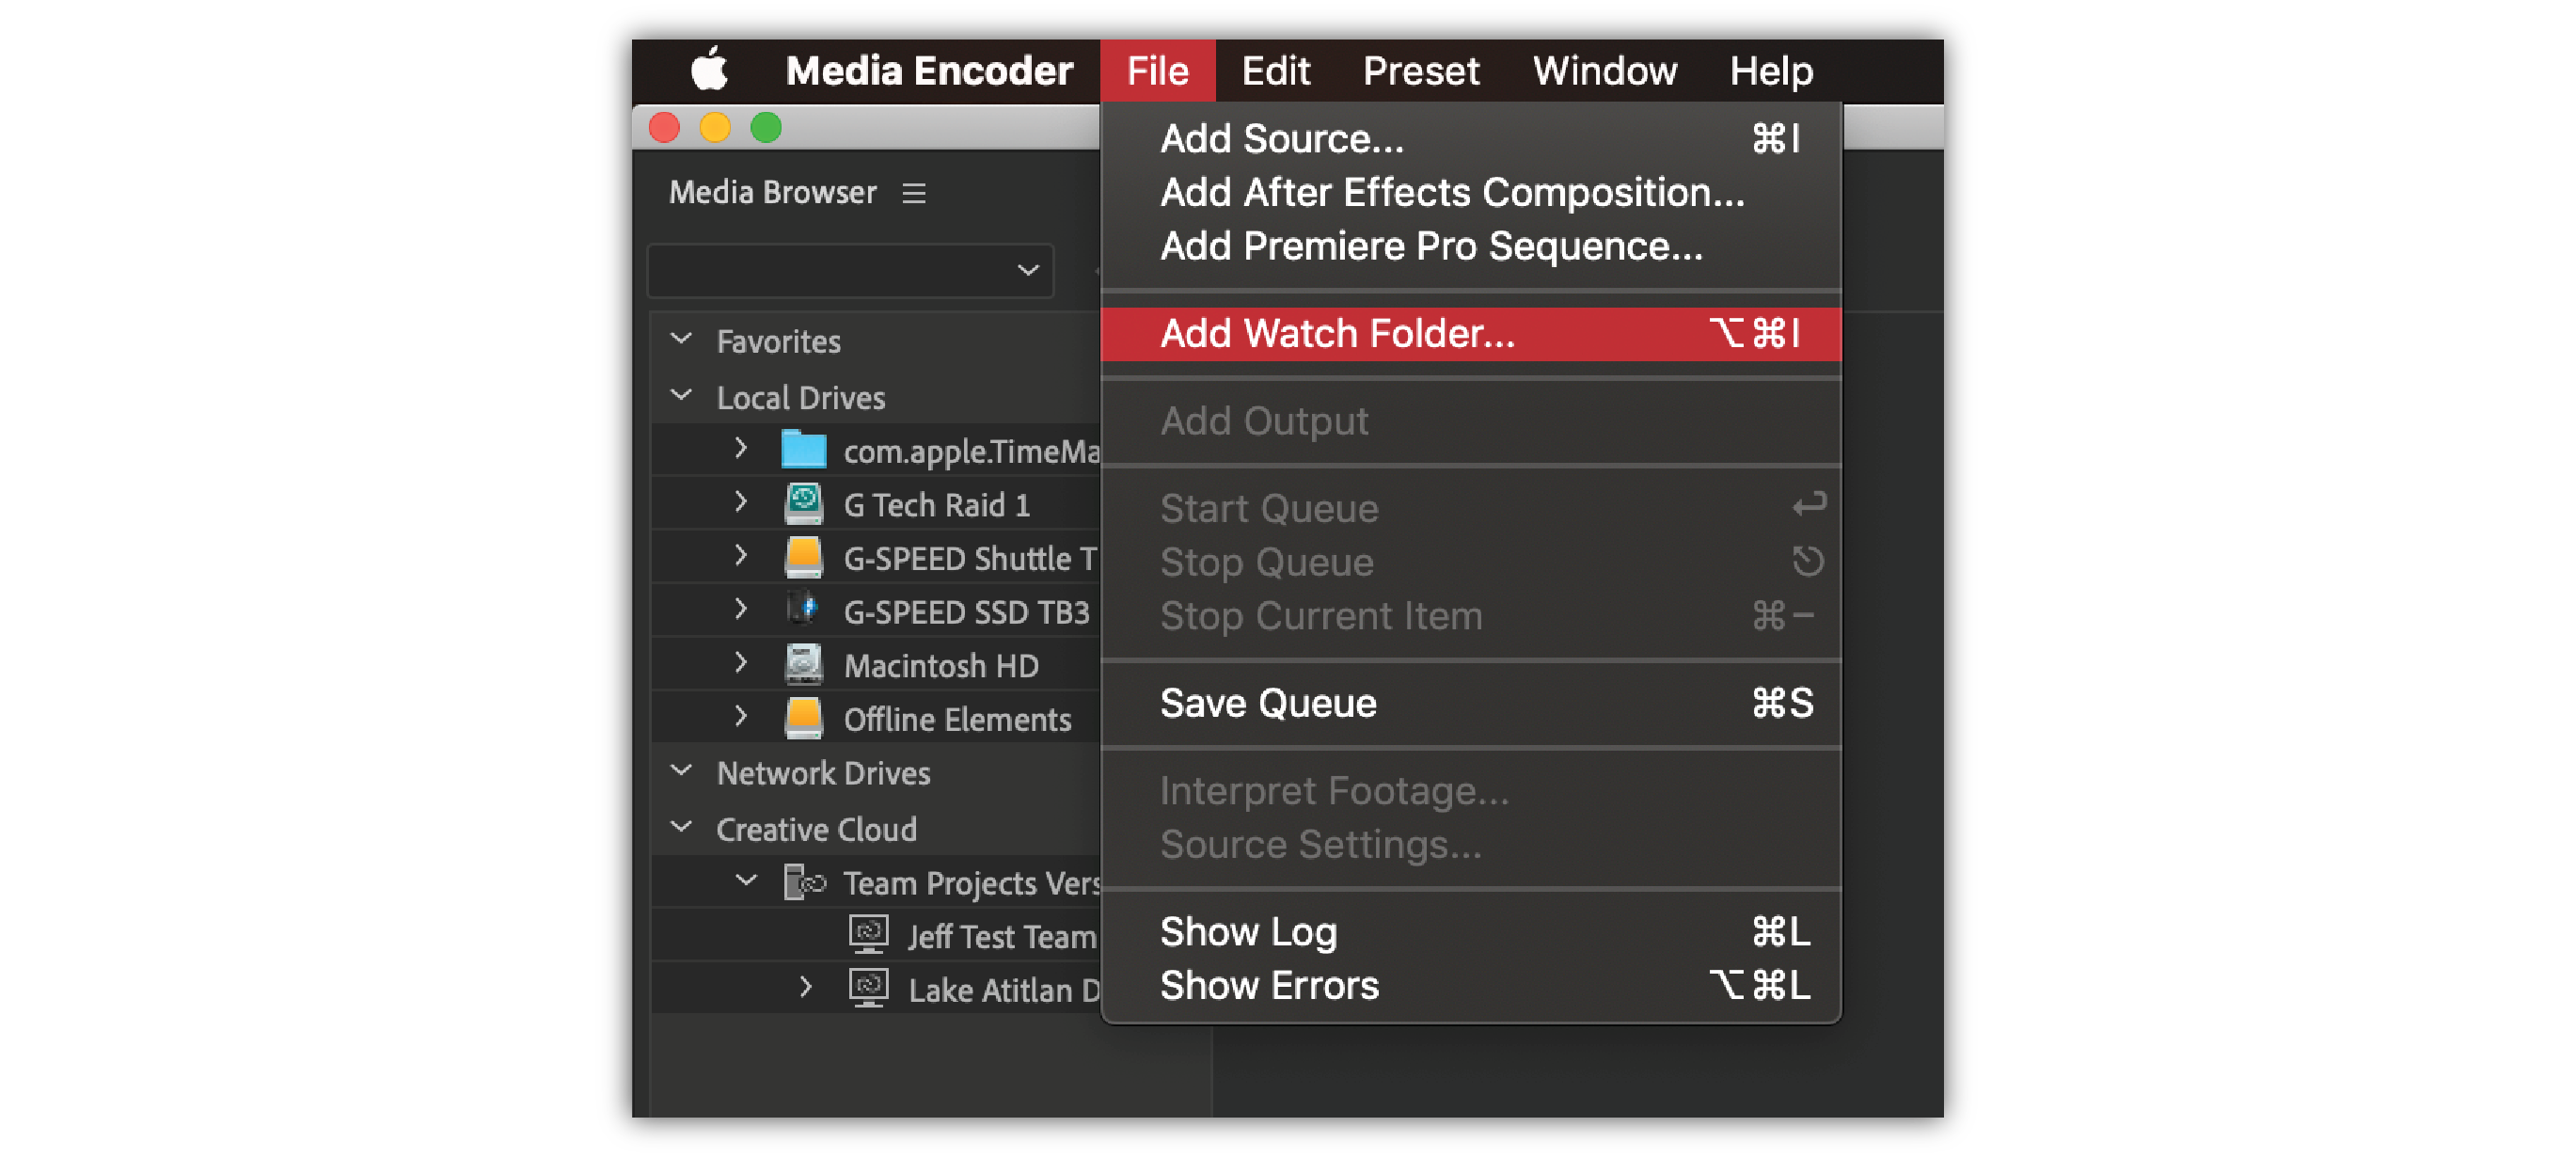Click the G Tech Raid 1 drive icon
This screenshot has width=2576, height=1158.
[x=803, y=504]
